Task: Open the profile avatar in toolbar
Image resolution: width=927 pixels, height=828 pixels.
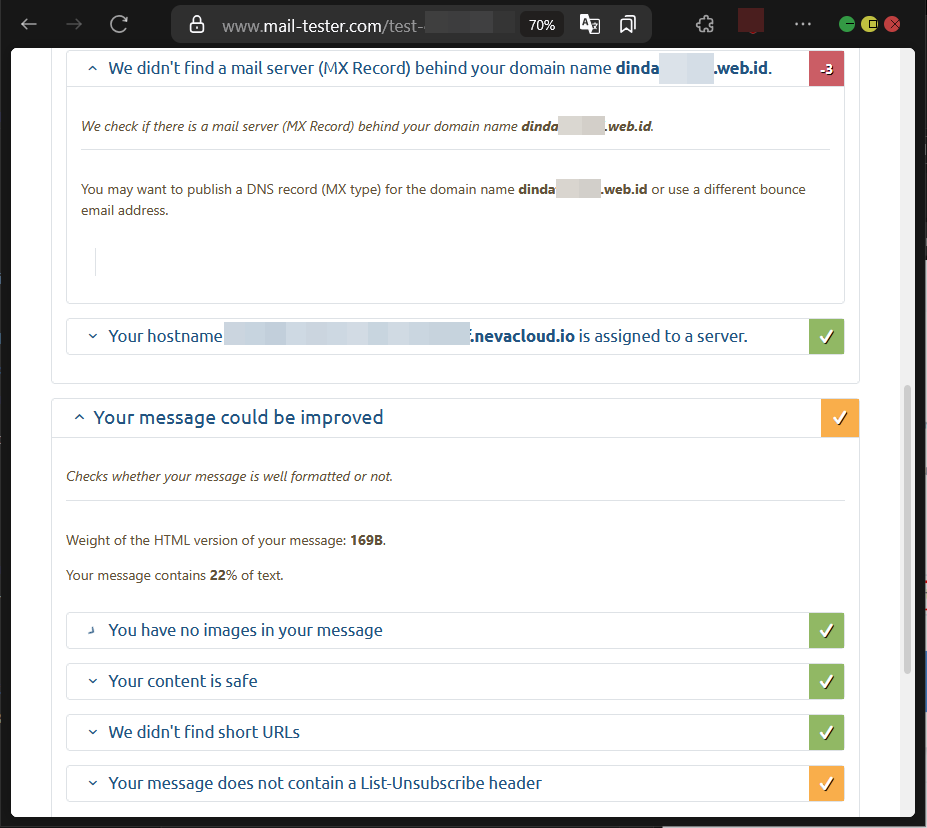Action: click(x=751, y=21)
